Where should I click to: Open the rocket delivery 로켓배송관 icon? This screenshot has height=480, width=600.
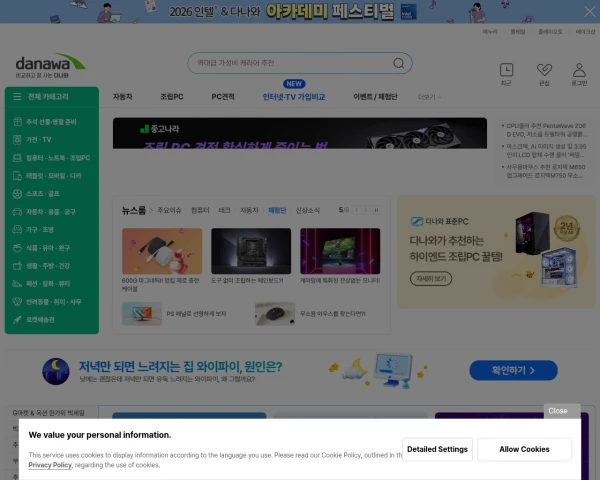(x=17, y=320)
